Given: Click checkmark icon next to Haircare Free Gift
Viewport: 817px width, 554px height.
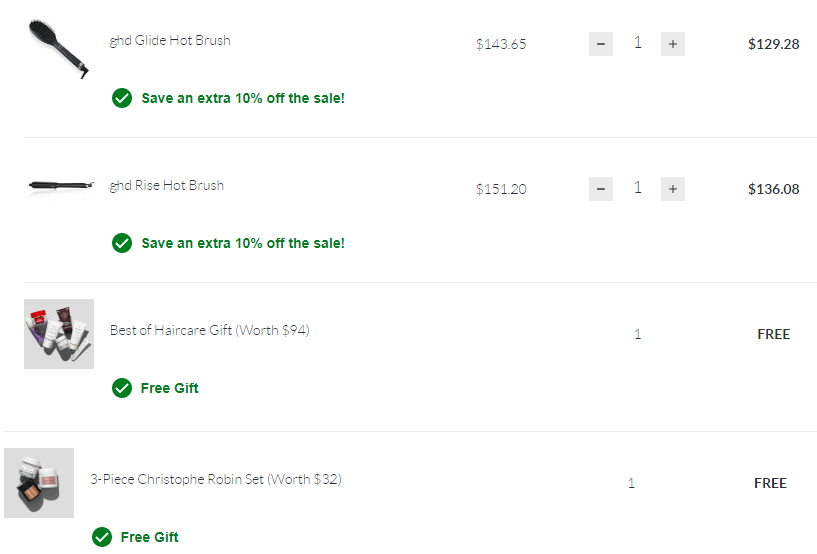Looking at the screenshot, I should [x=122, y=388].
